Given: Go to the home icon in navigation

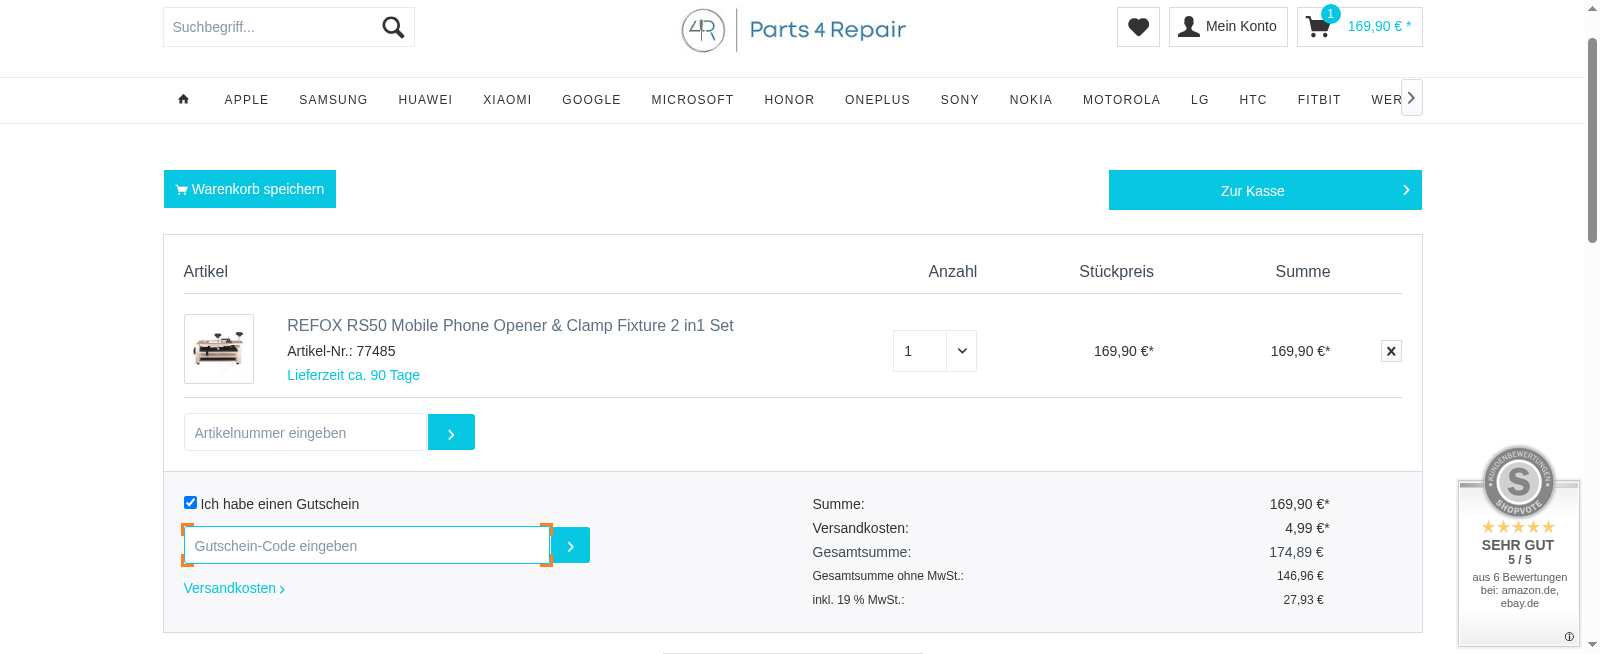Looking at the screenshot, I should [x=184, y=99].
